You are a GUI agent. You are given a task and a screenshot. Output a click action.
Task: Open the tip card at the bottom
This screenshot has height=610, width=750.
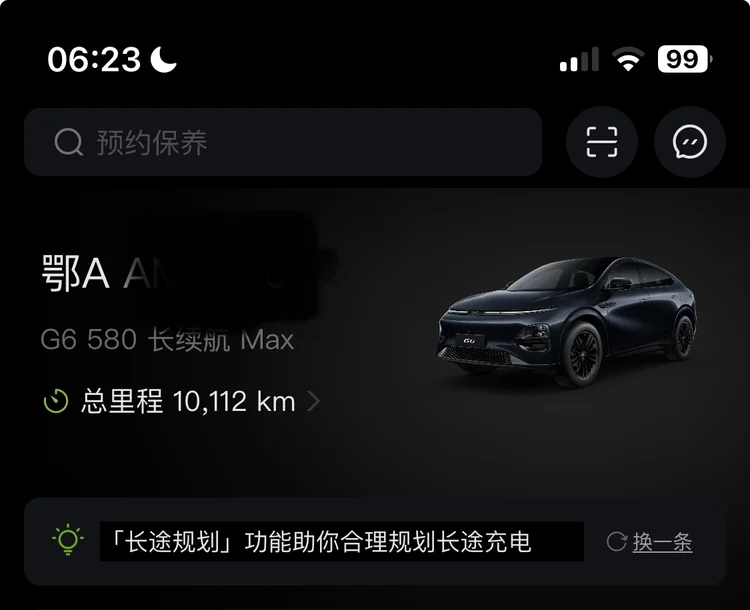375,542
